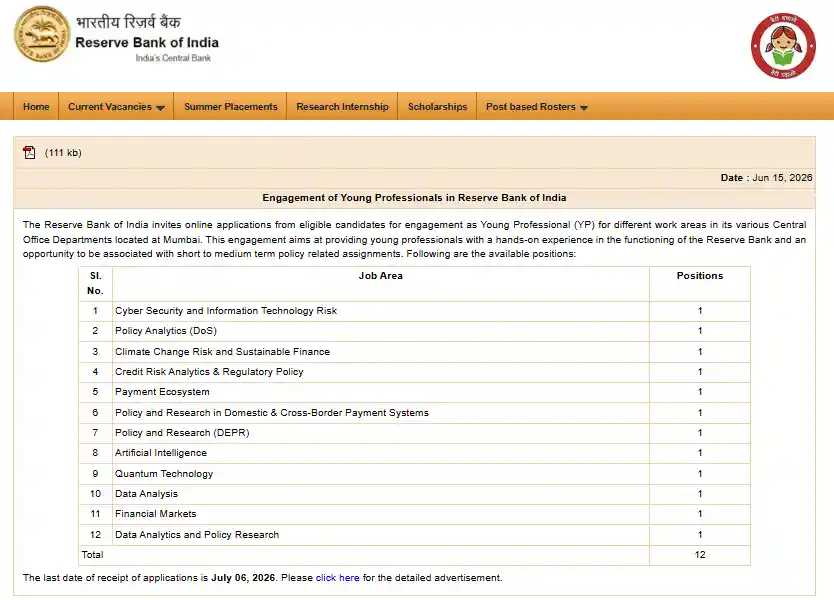Select the 'Policy and Research (DEPR)' row
Viewport: 834px width, 600px height.
tap(414, 433)
